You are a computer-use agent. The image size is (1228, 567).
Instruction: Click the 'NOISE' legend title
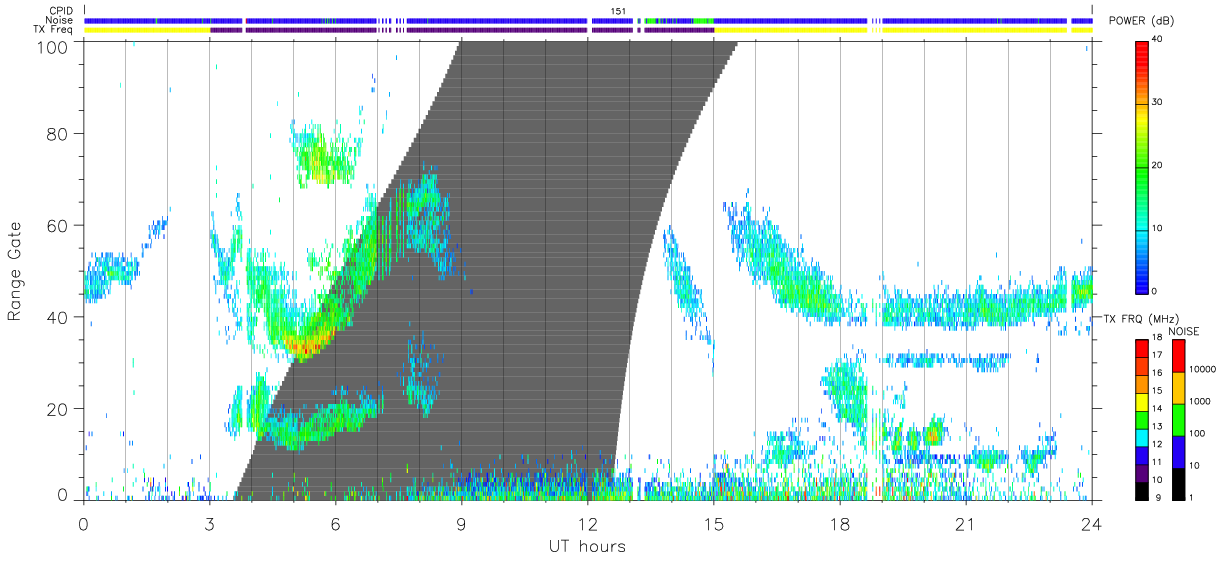pos(1185,331)
